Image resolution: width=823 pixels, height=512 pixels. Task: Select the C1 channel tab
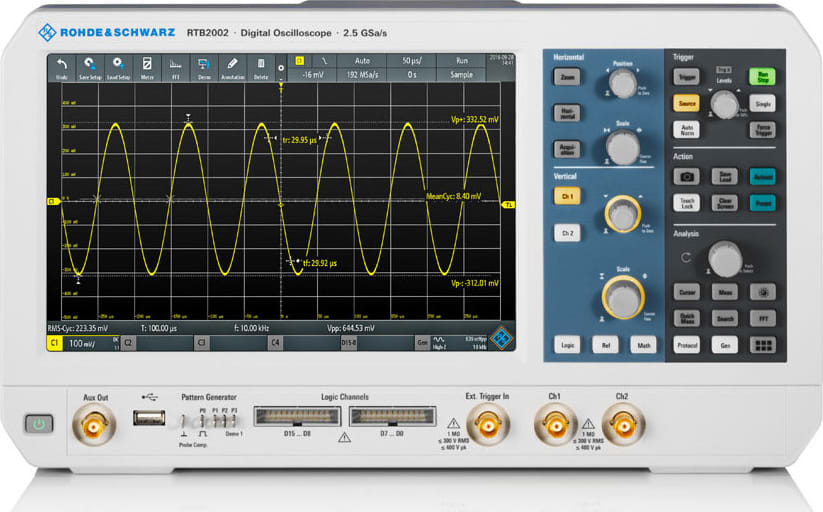(55, 343)
